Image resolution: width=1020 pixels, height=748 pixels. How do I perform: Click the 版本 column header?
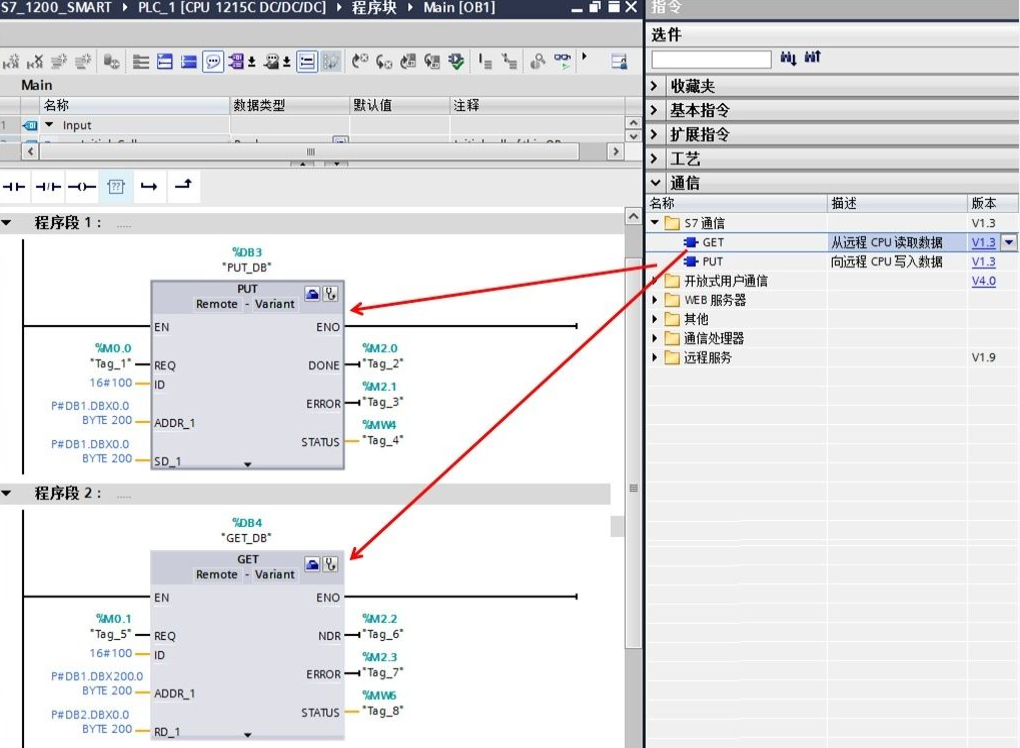[x=993, y=203]
